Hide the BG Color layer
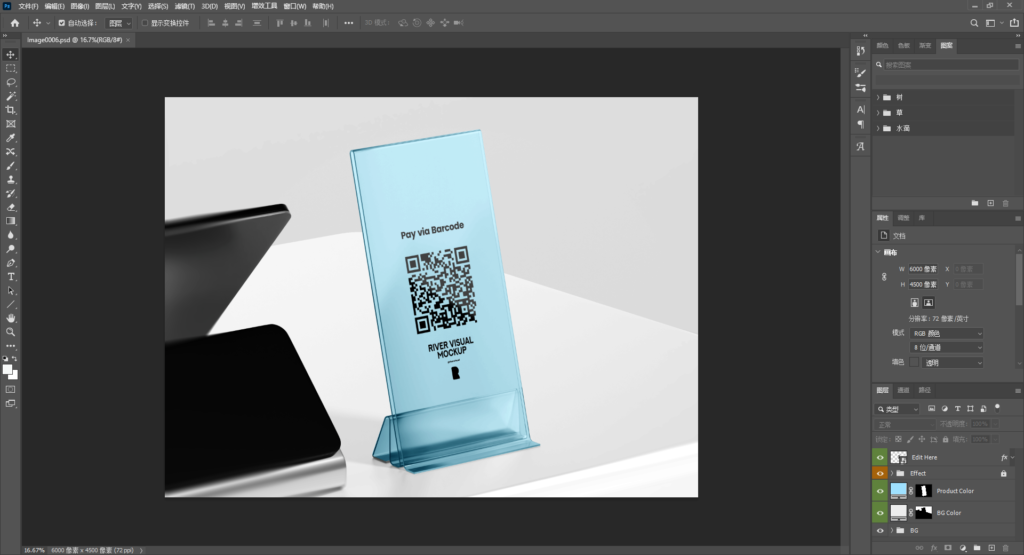This screenshot has height=555, width=1024. tap(880, 513)
